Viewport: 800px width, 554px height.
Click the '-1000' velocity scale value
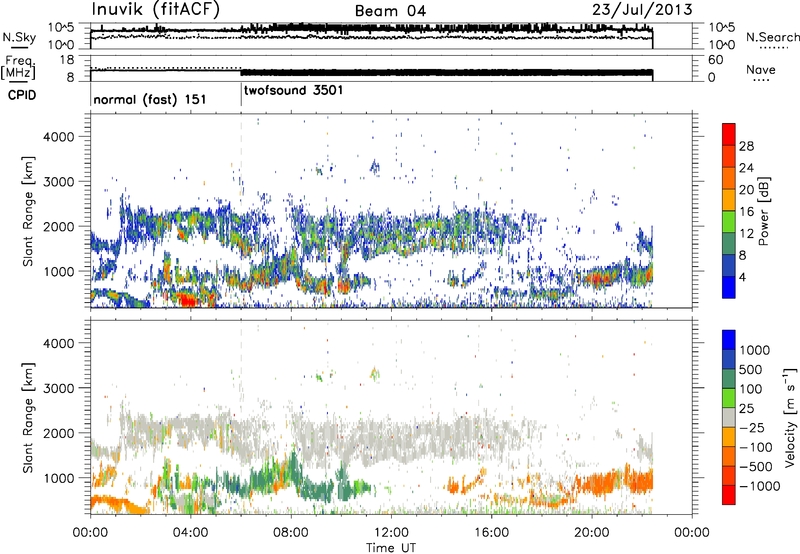tap(760, 486)
